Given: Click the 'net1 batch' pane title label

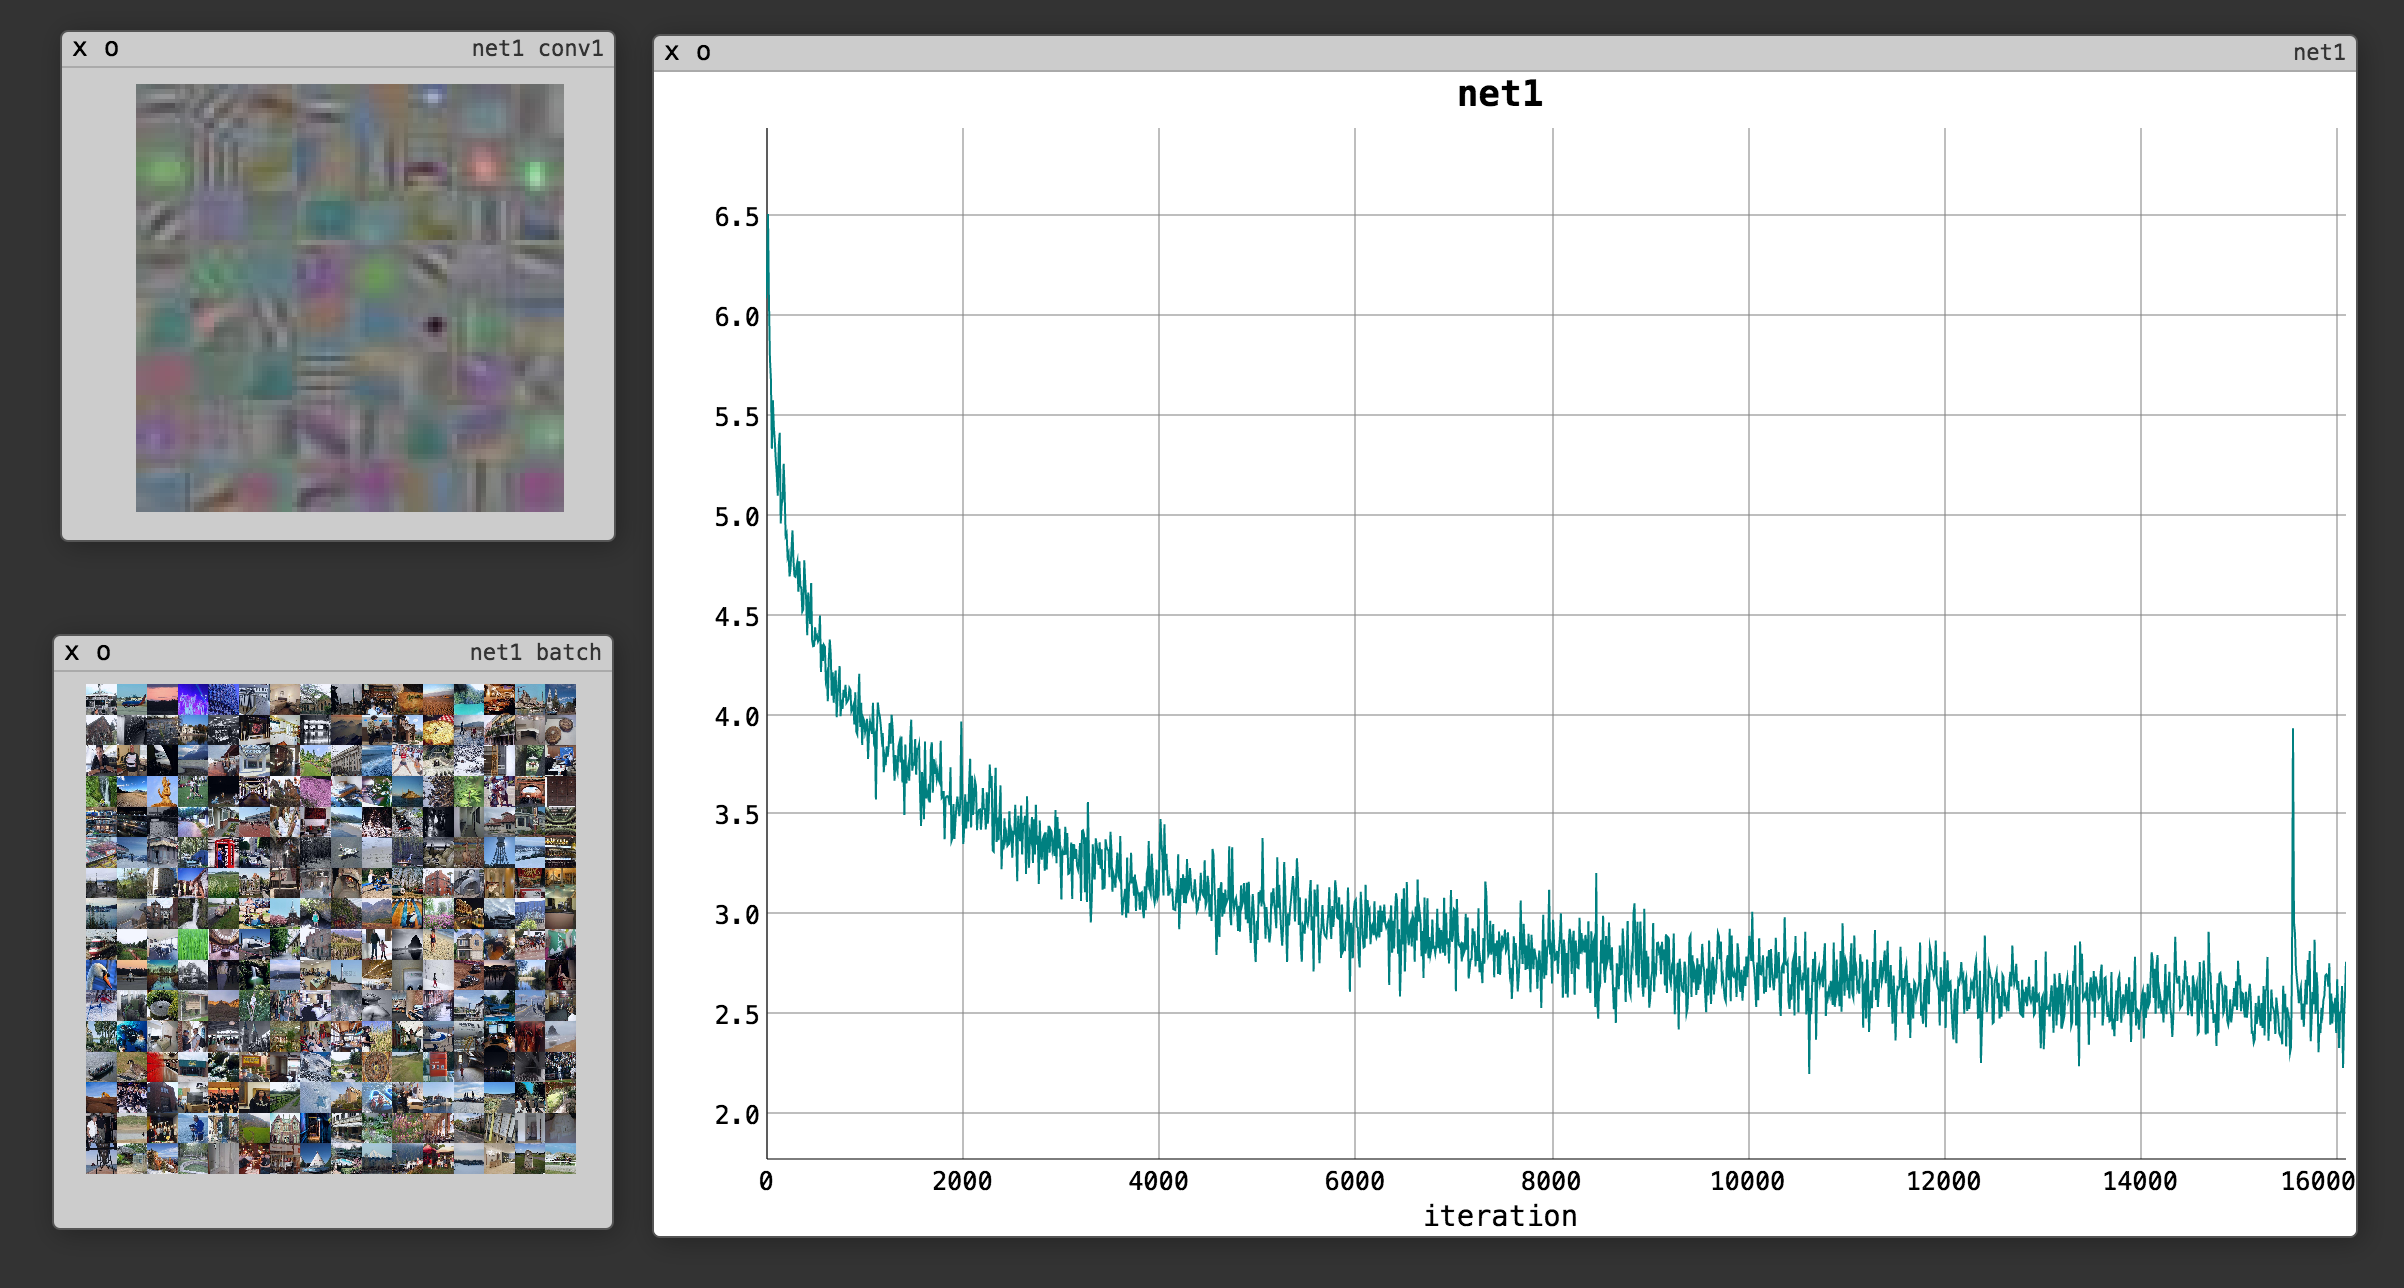Looking at the screenshot, I should [x=535, y=653].
